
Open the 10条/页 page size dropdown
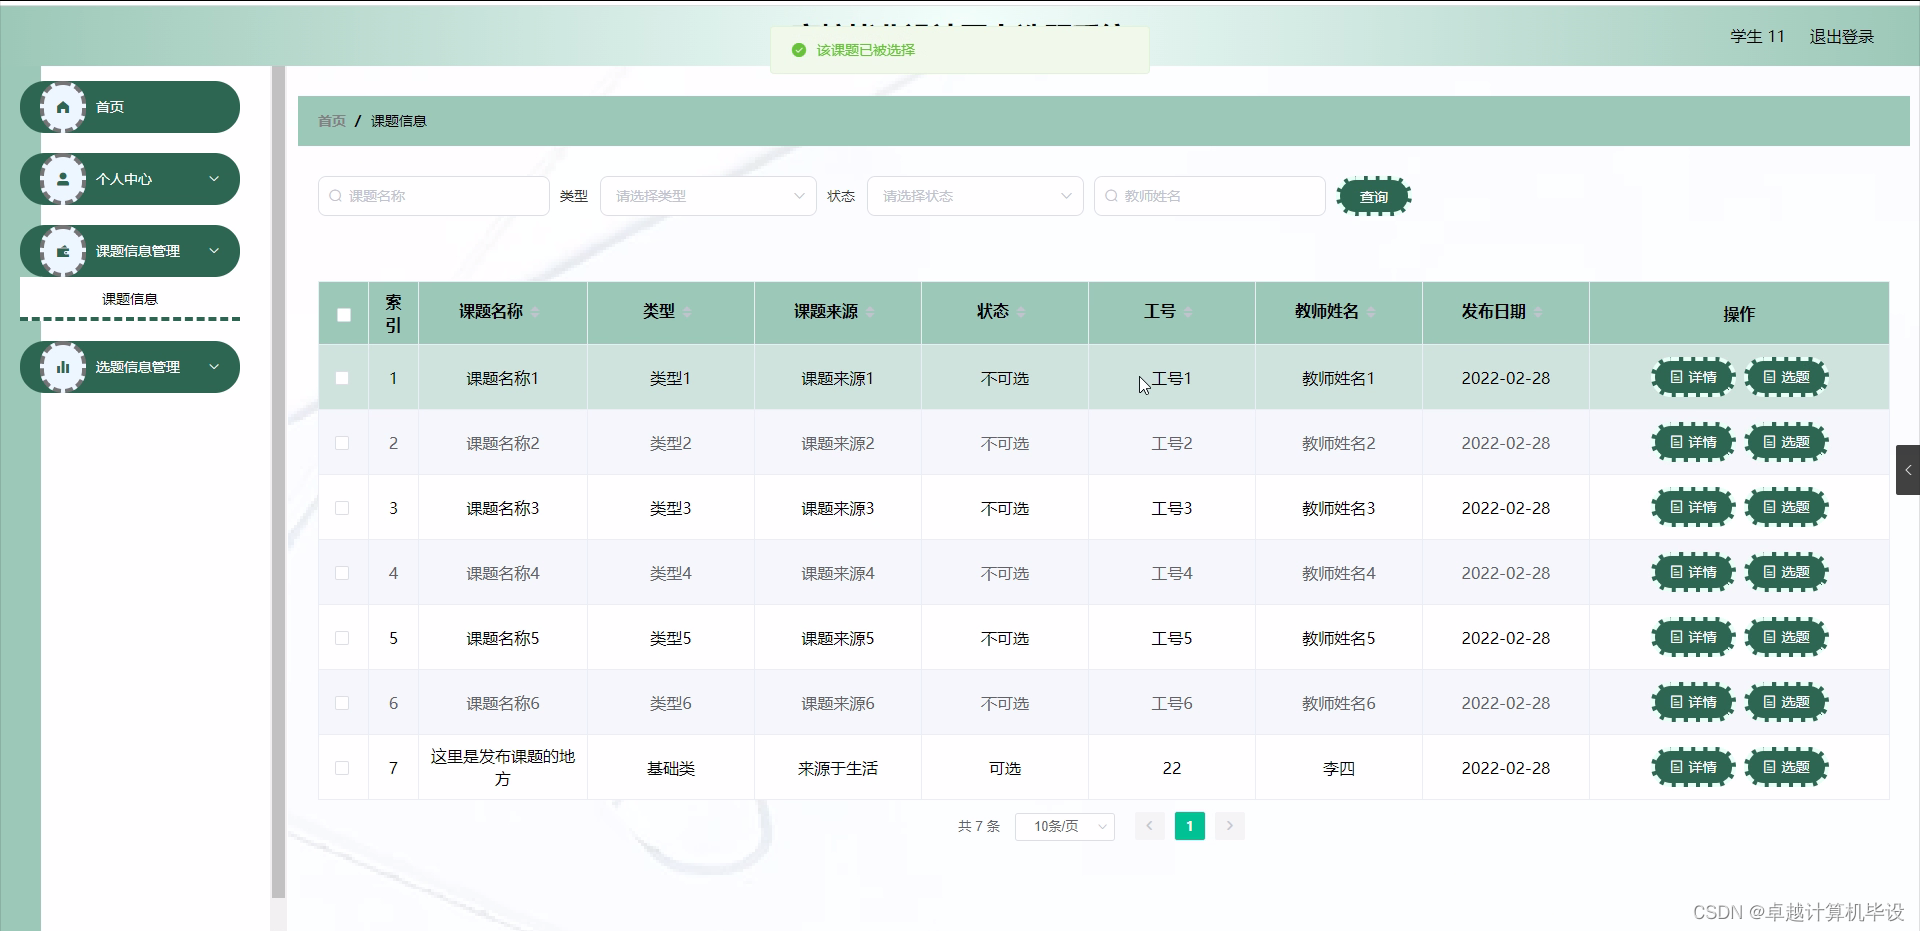tap(1065, 826)
